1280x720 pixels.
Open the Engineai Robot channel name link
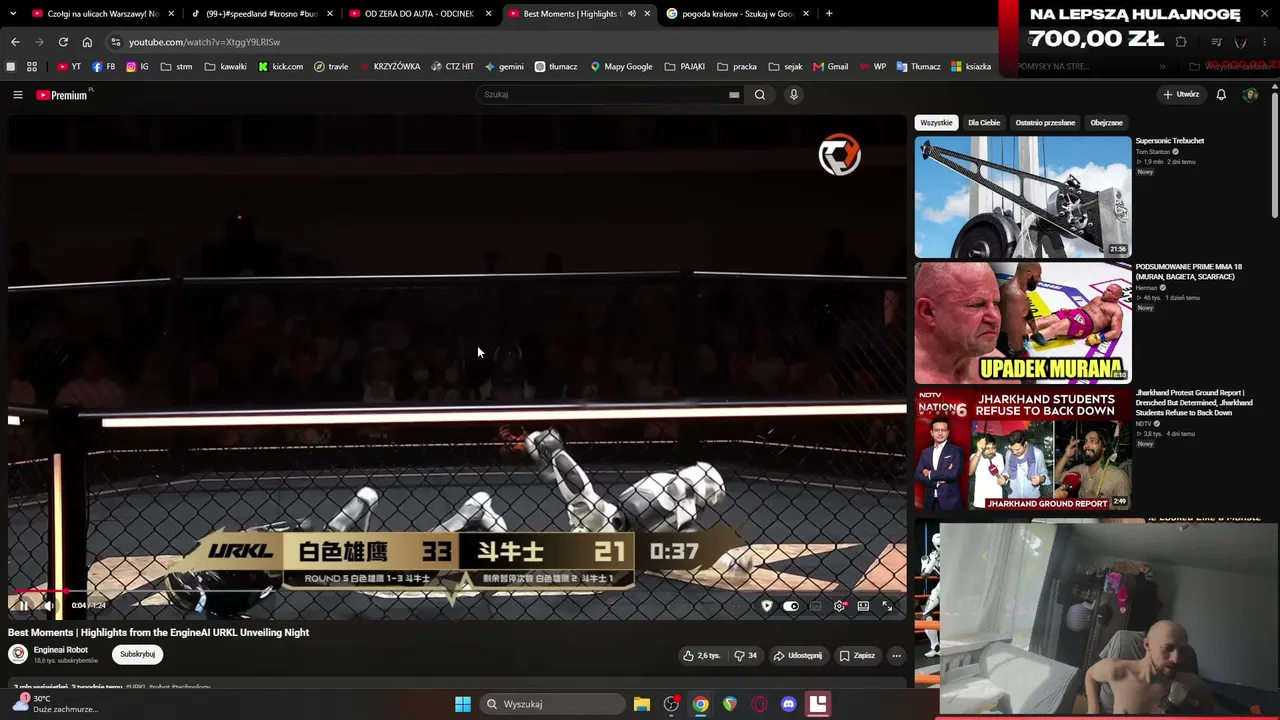click(61, 650)
